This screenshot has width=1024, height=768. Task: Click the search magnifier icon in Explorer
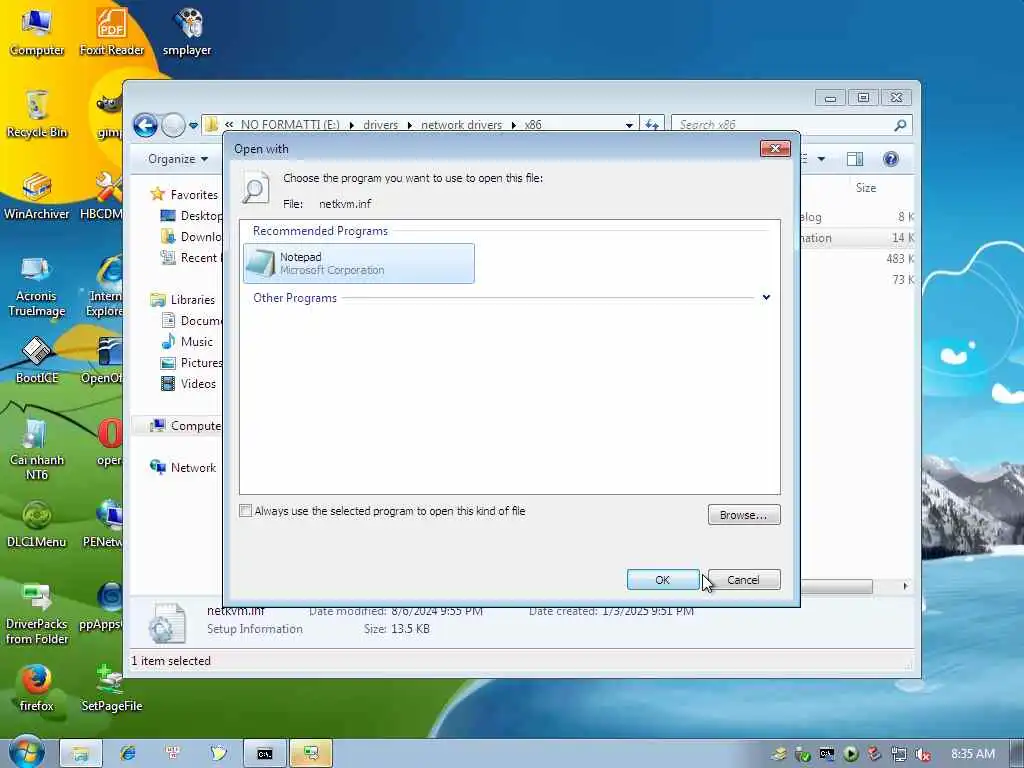901,125
